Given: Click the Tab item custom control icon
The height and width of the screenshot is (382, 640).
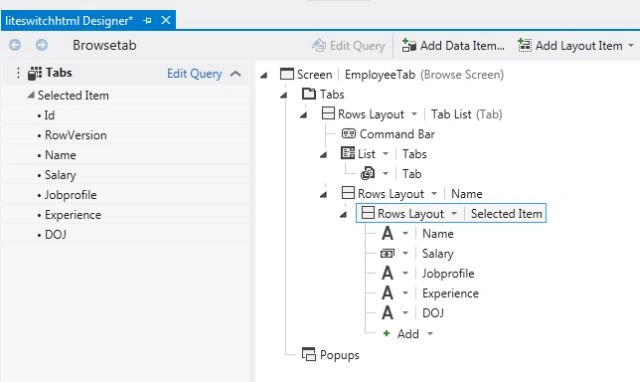Looking at the screenshot, I should 367,173.
